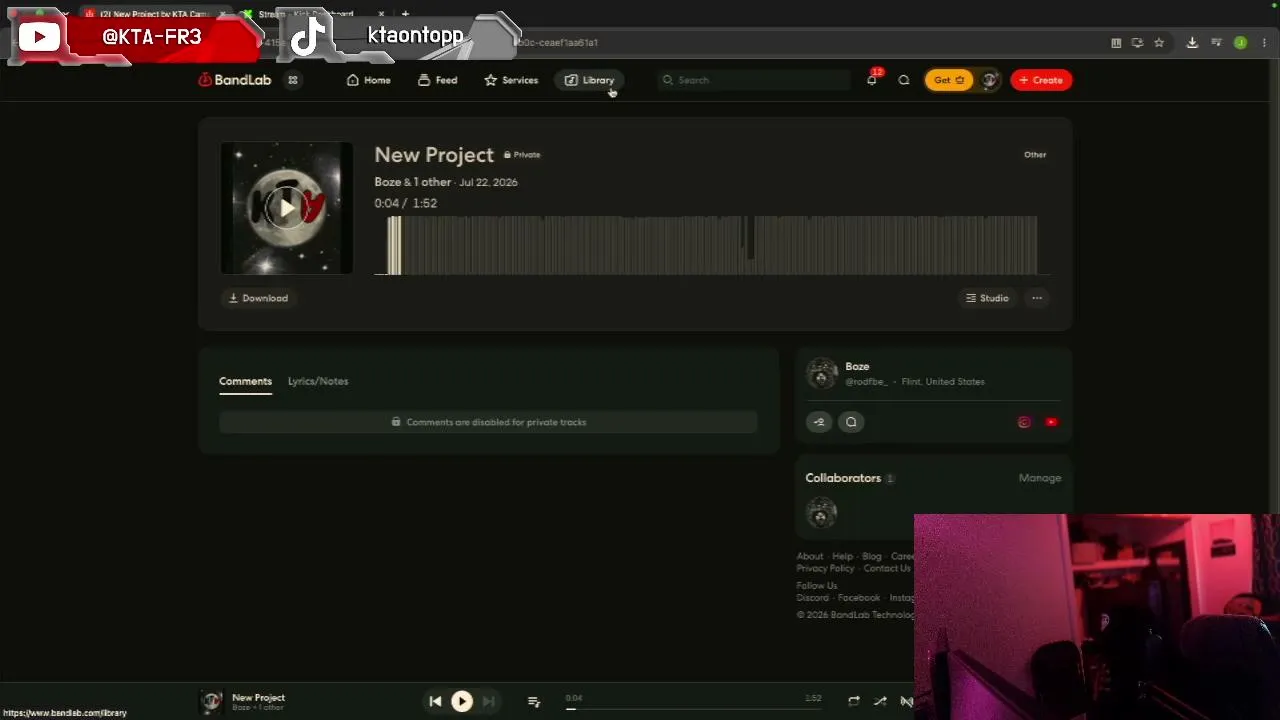The width and height of the screenshot is (1280, 720).
Task: Open the Facebook follow link
Action: (859, 598)
